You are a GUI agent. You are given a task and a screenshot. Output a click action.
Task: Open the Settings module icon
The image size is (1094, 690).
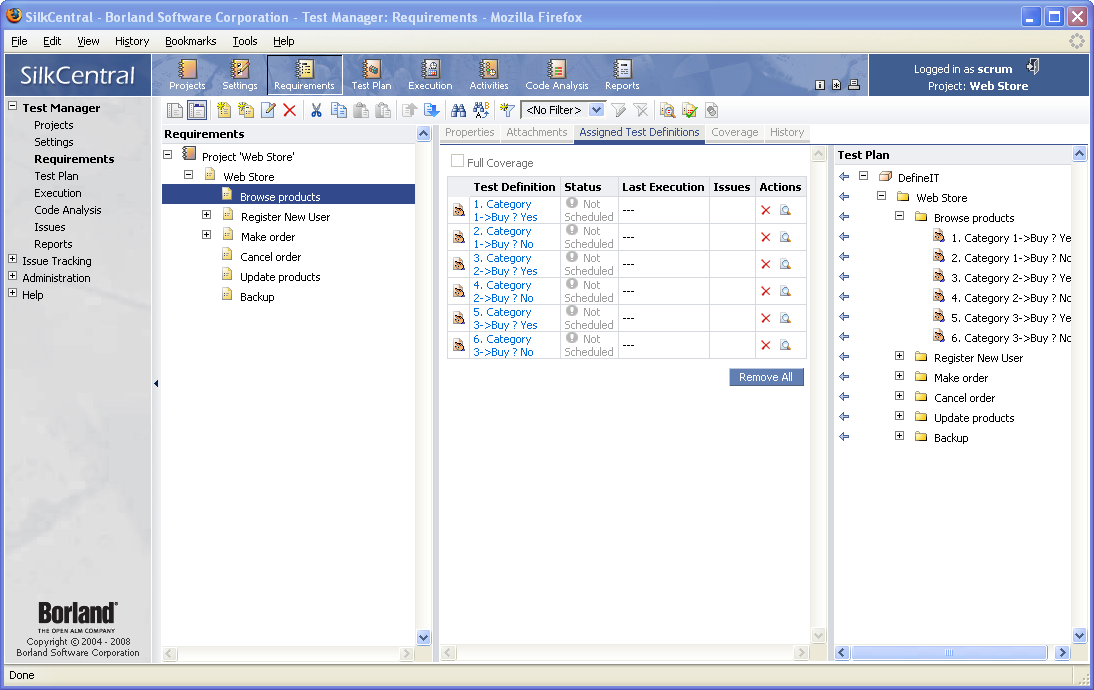click(x=240, y=75)
